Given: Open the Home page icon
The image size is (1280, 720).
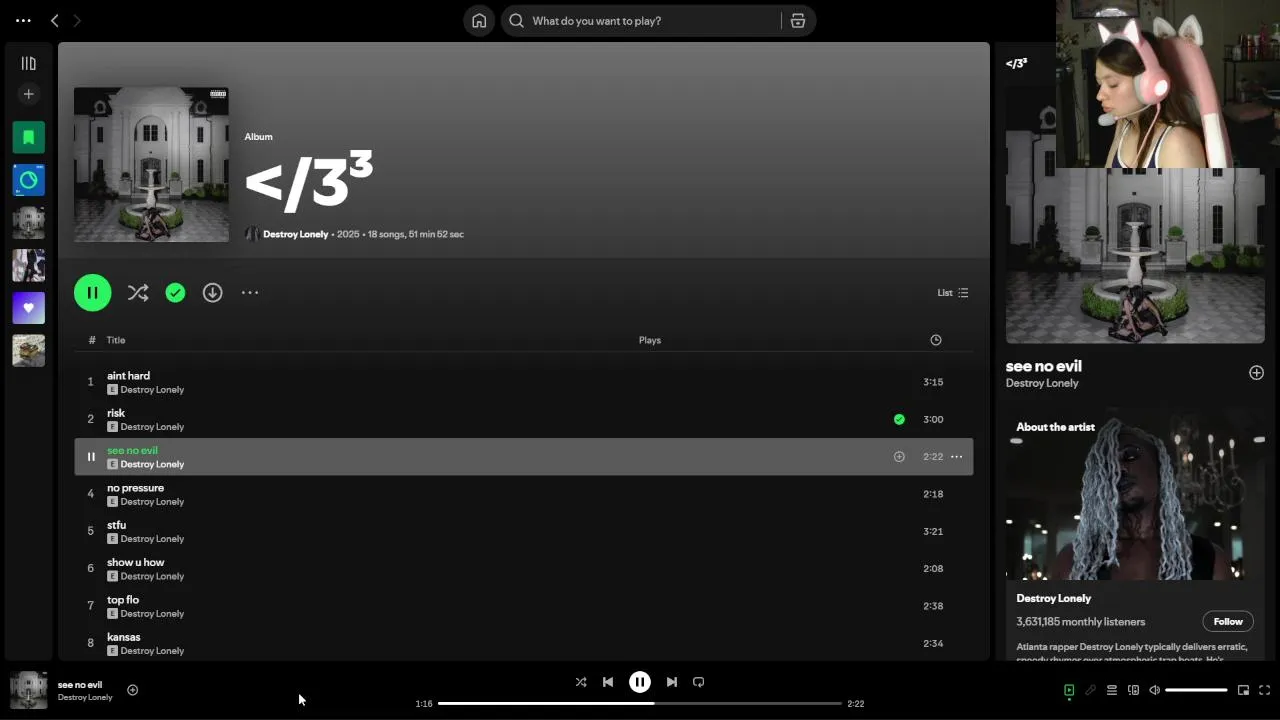Looking at the screenshot, I should (x=479, y=21).
